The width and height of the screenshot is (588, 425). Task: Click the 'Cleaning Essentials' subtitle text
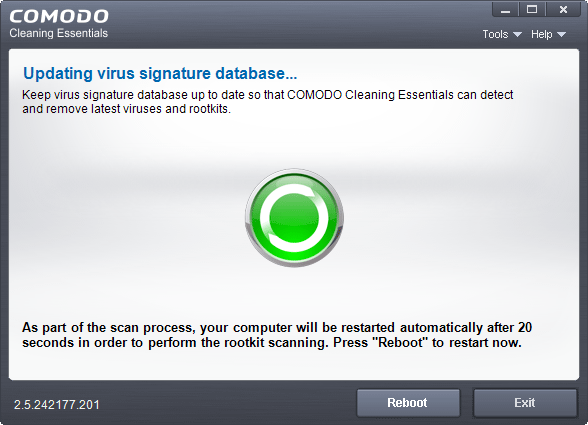58,33
